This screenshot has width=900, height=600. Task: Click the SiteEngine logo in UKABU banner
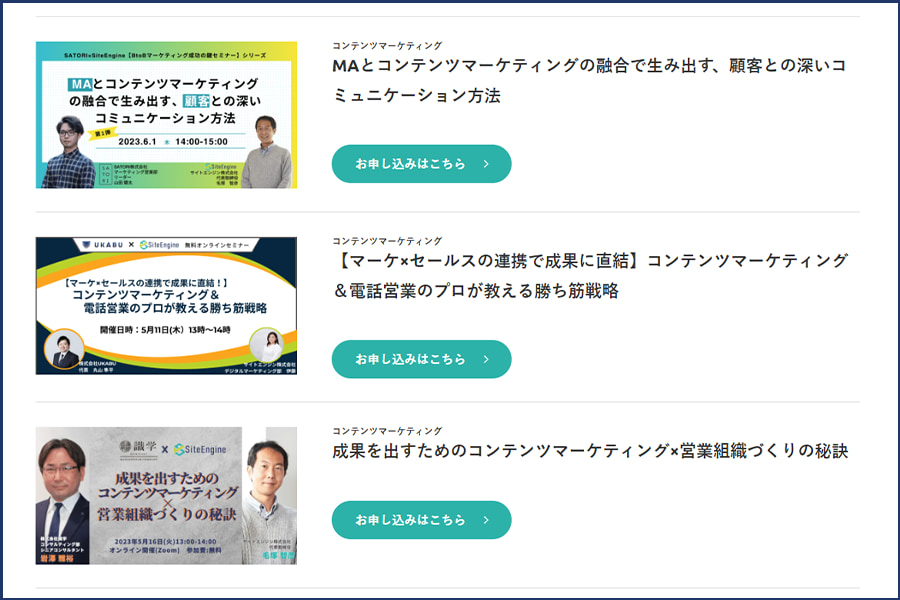(x=160, y=245)
